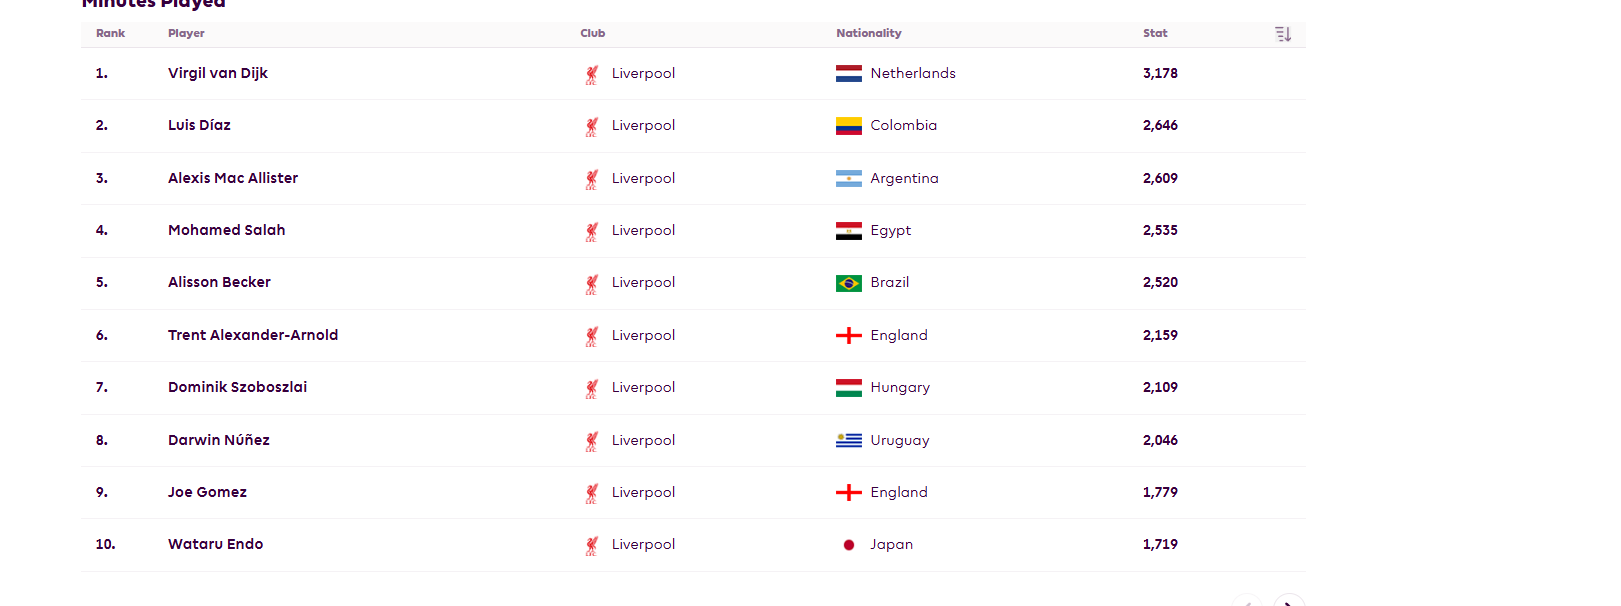Screen dimensions: 1621x606
Task: Click Liverpool crest beside Virgil van Dijk
Action: (592, 74)
